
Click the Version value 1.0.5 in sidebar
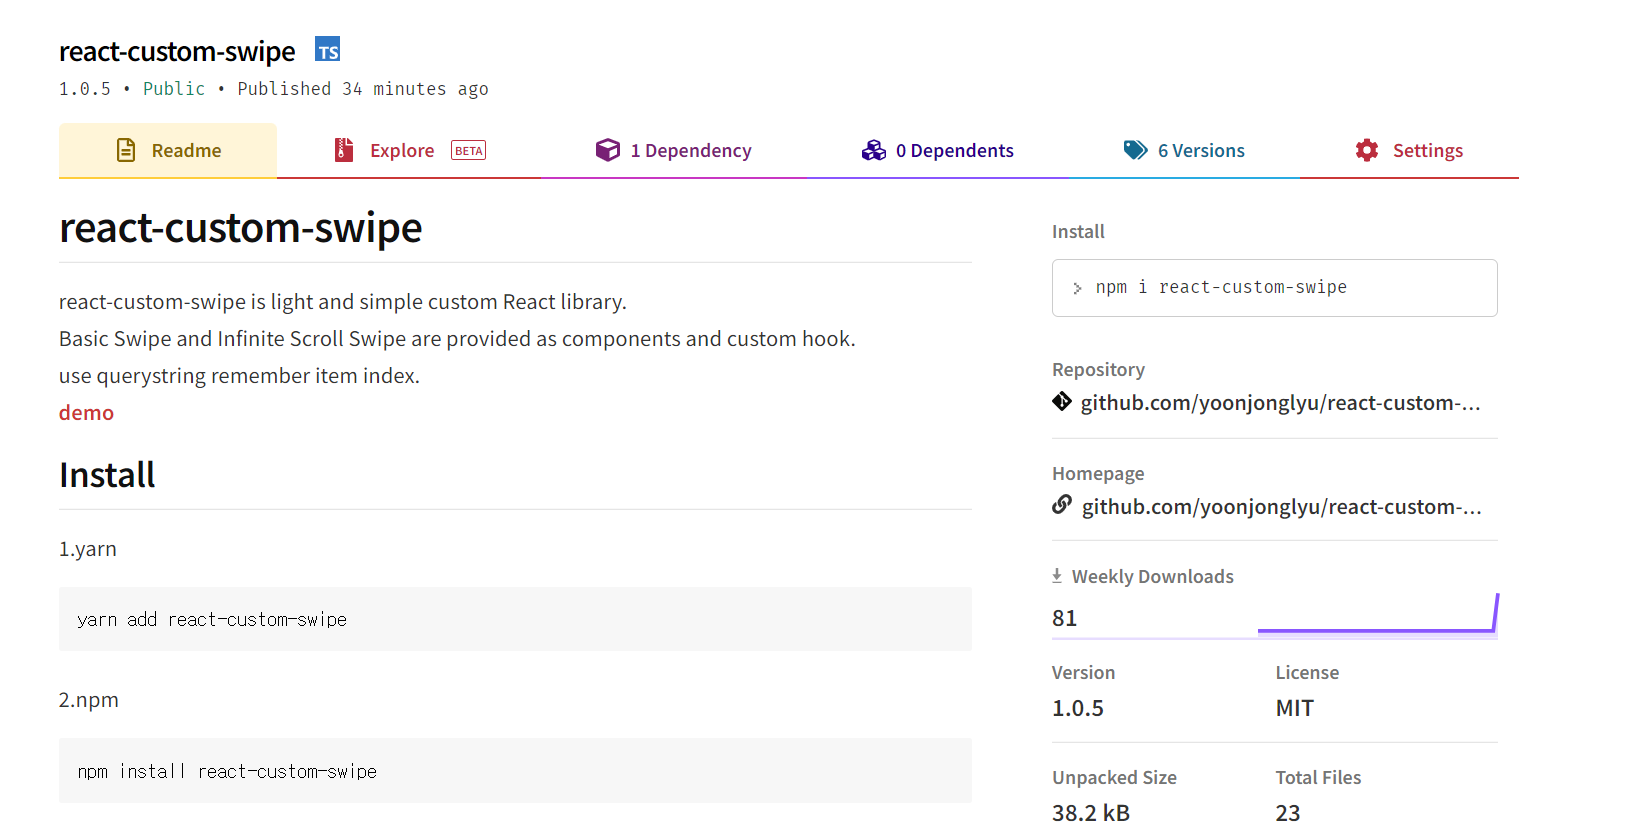tap(1077, 708)
